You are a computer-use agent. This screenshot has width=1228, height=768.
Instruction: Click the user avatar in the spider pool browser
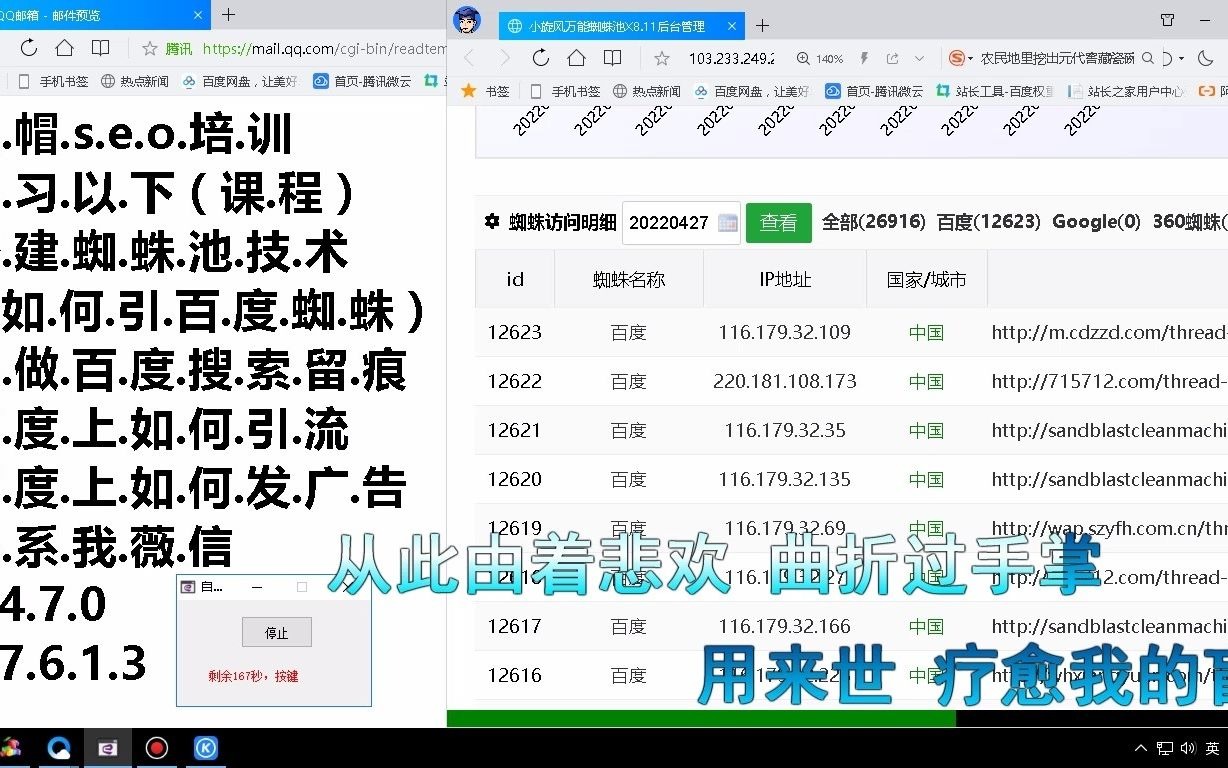467,20
